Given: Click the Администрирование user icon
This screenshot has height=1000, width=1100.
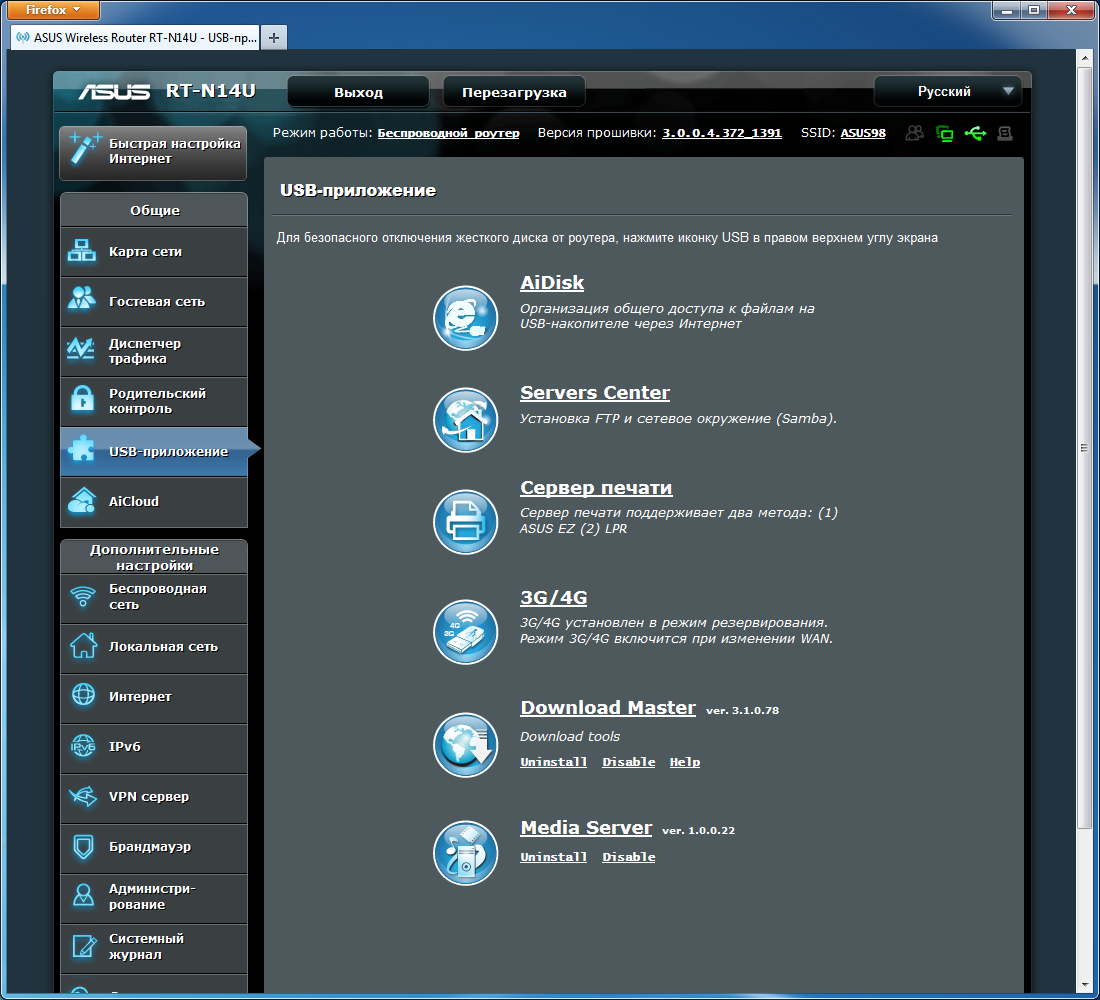Looking at the screenshot, I should [x=83, y=895].
